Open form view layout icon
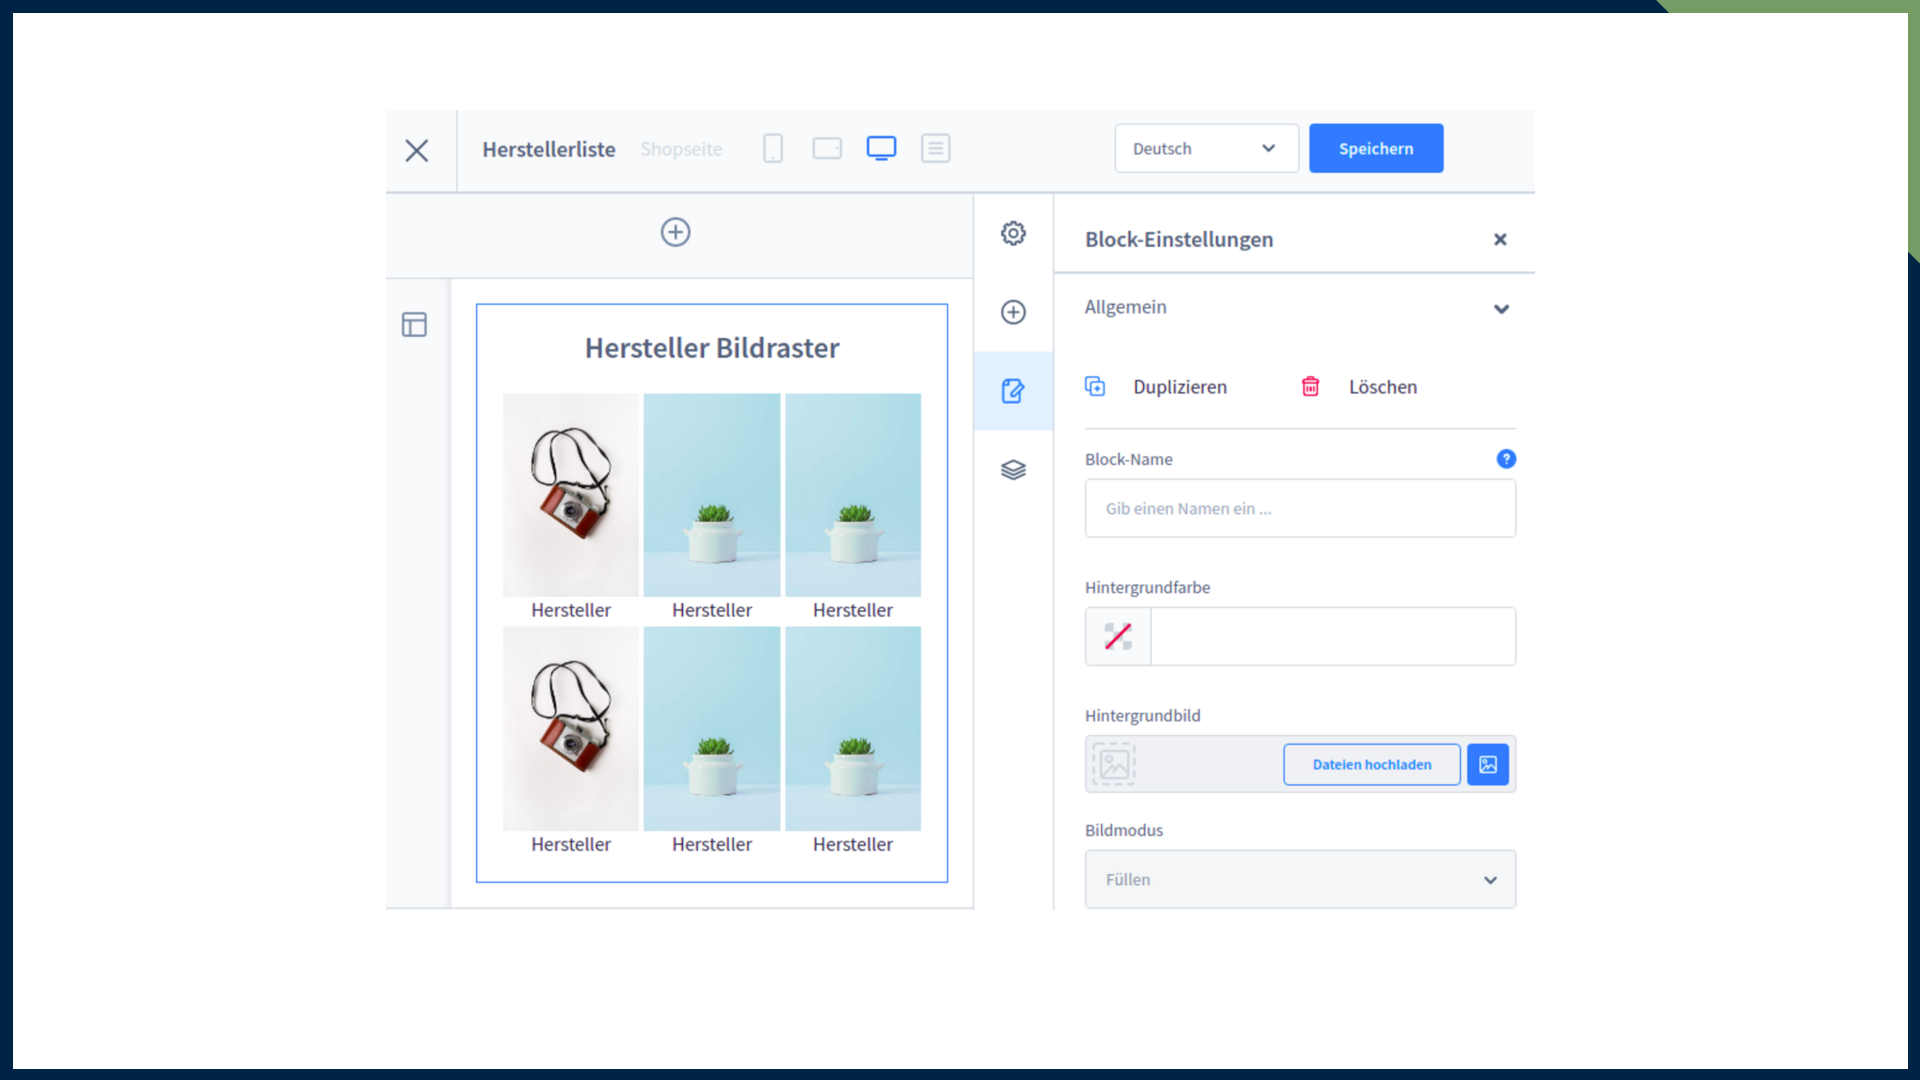The height and width of the screenshot is (1080, 1920). [935, 149]
